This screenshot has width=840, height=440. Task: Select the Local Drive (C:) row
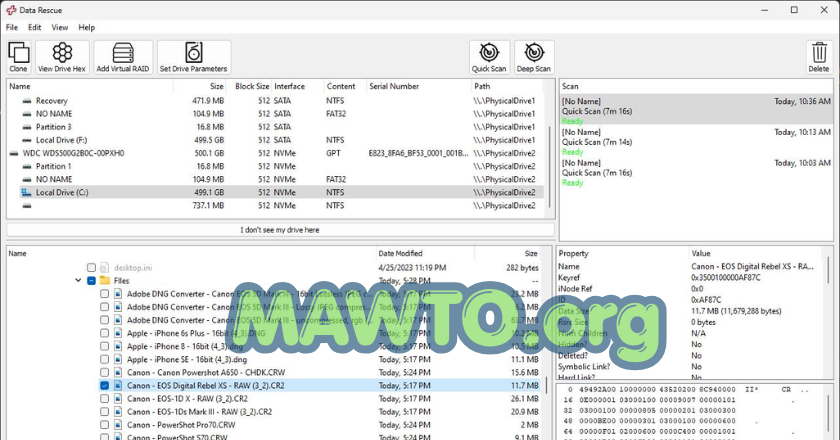[281, 192]
